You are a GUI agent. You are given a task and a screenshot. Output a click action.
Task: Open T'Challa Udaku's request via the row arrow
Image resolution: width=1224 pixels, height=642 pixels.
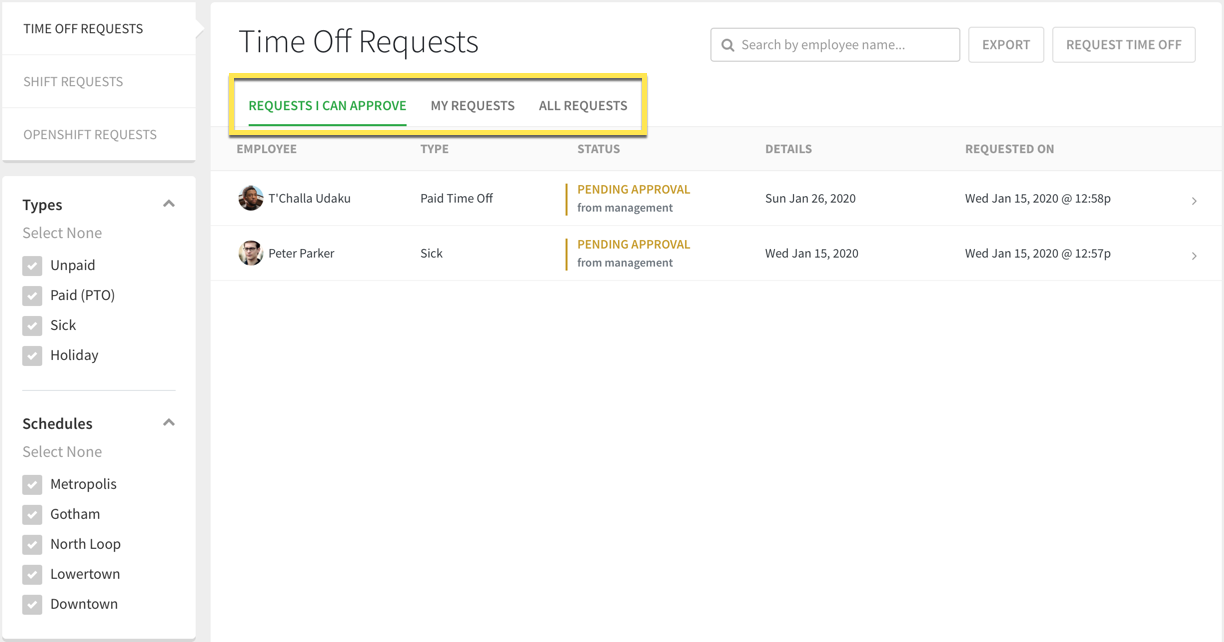tap(1193, 200)
